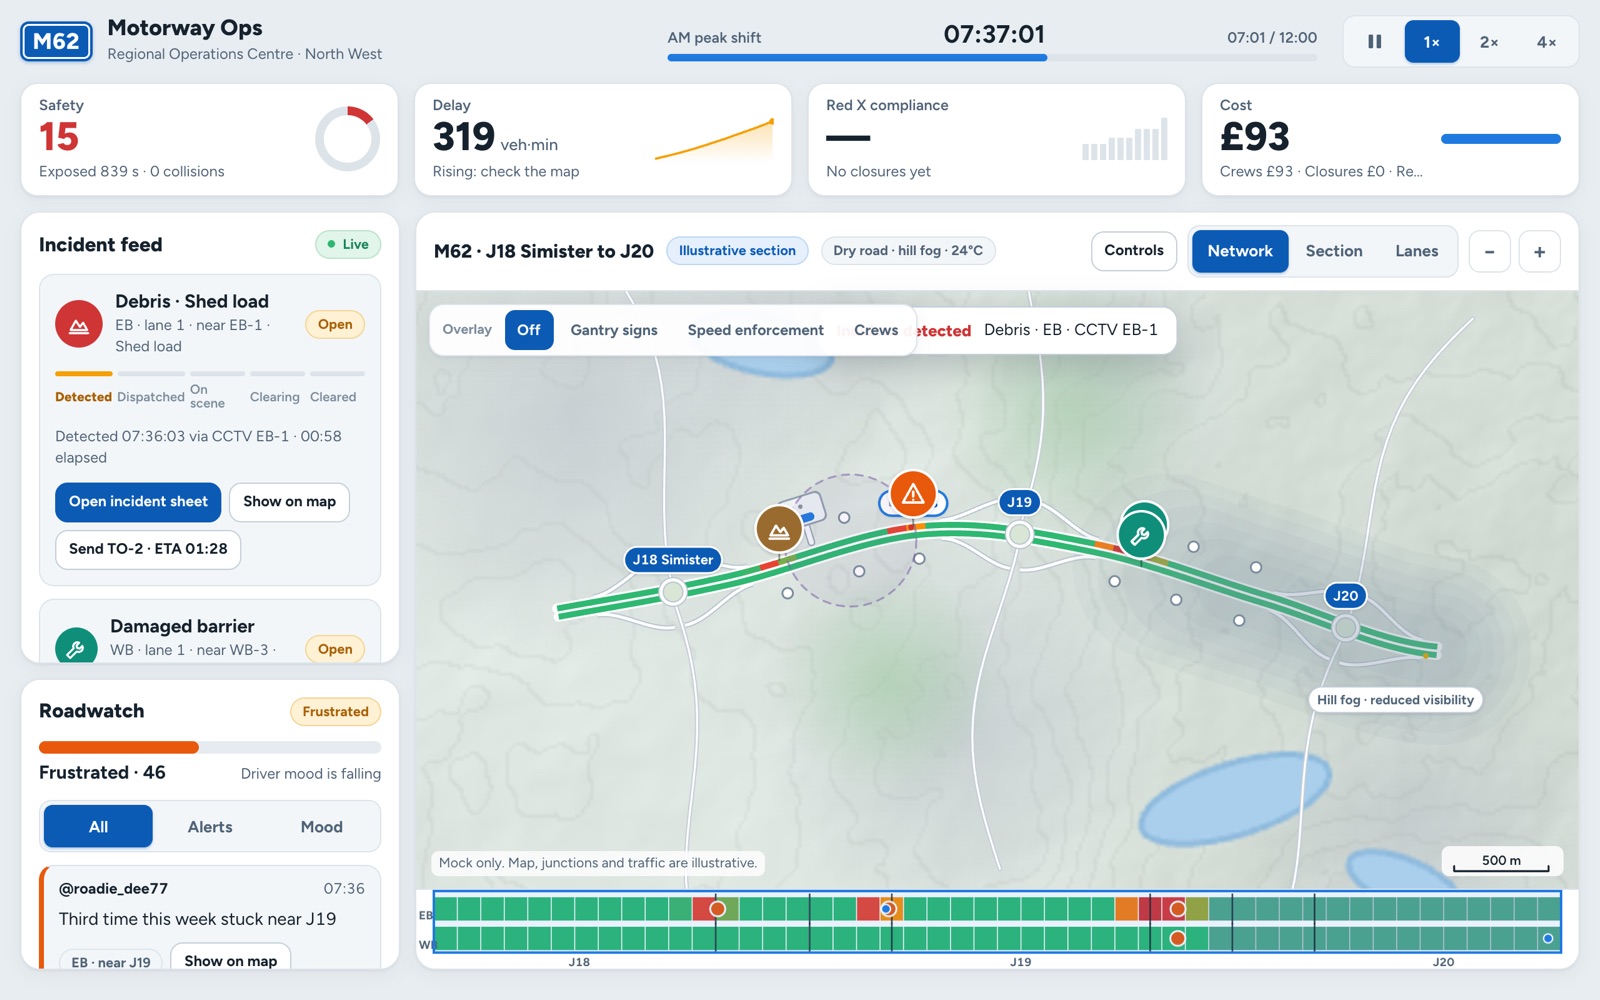Switch to Roadwatch Mood tab

(322, 827)
